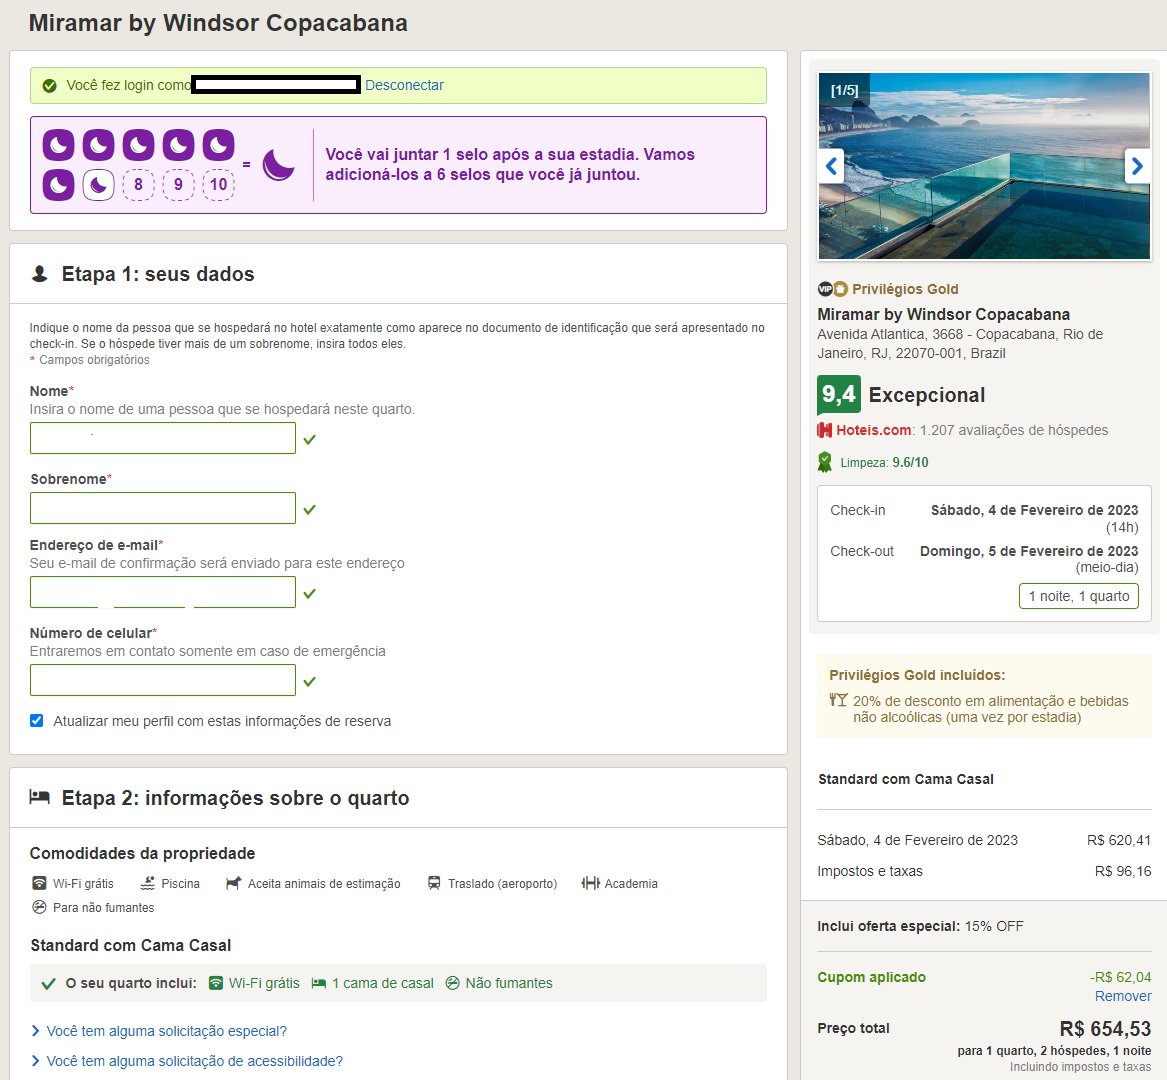Click the Cupom aplicado label
The image size is (1167, 1080).
click(x=872, y=977)
